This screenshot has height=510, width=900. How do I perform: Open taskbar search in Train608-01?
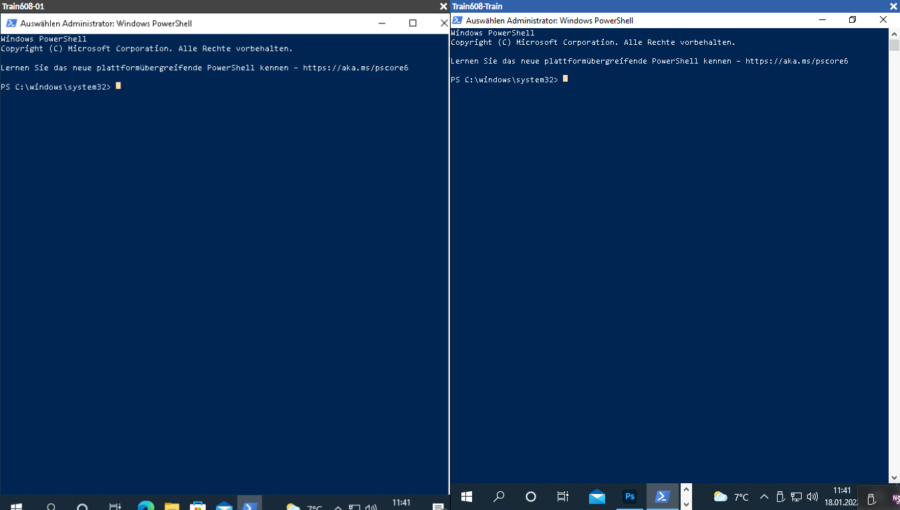51,507
